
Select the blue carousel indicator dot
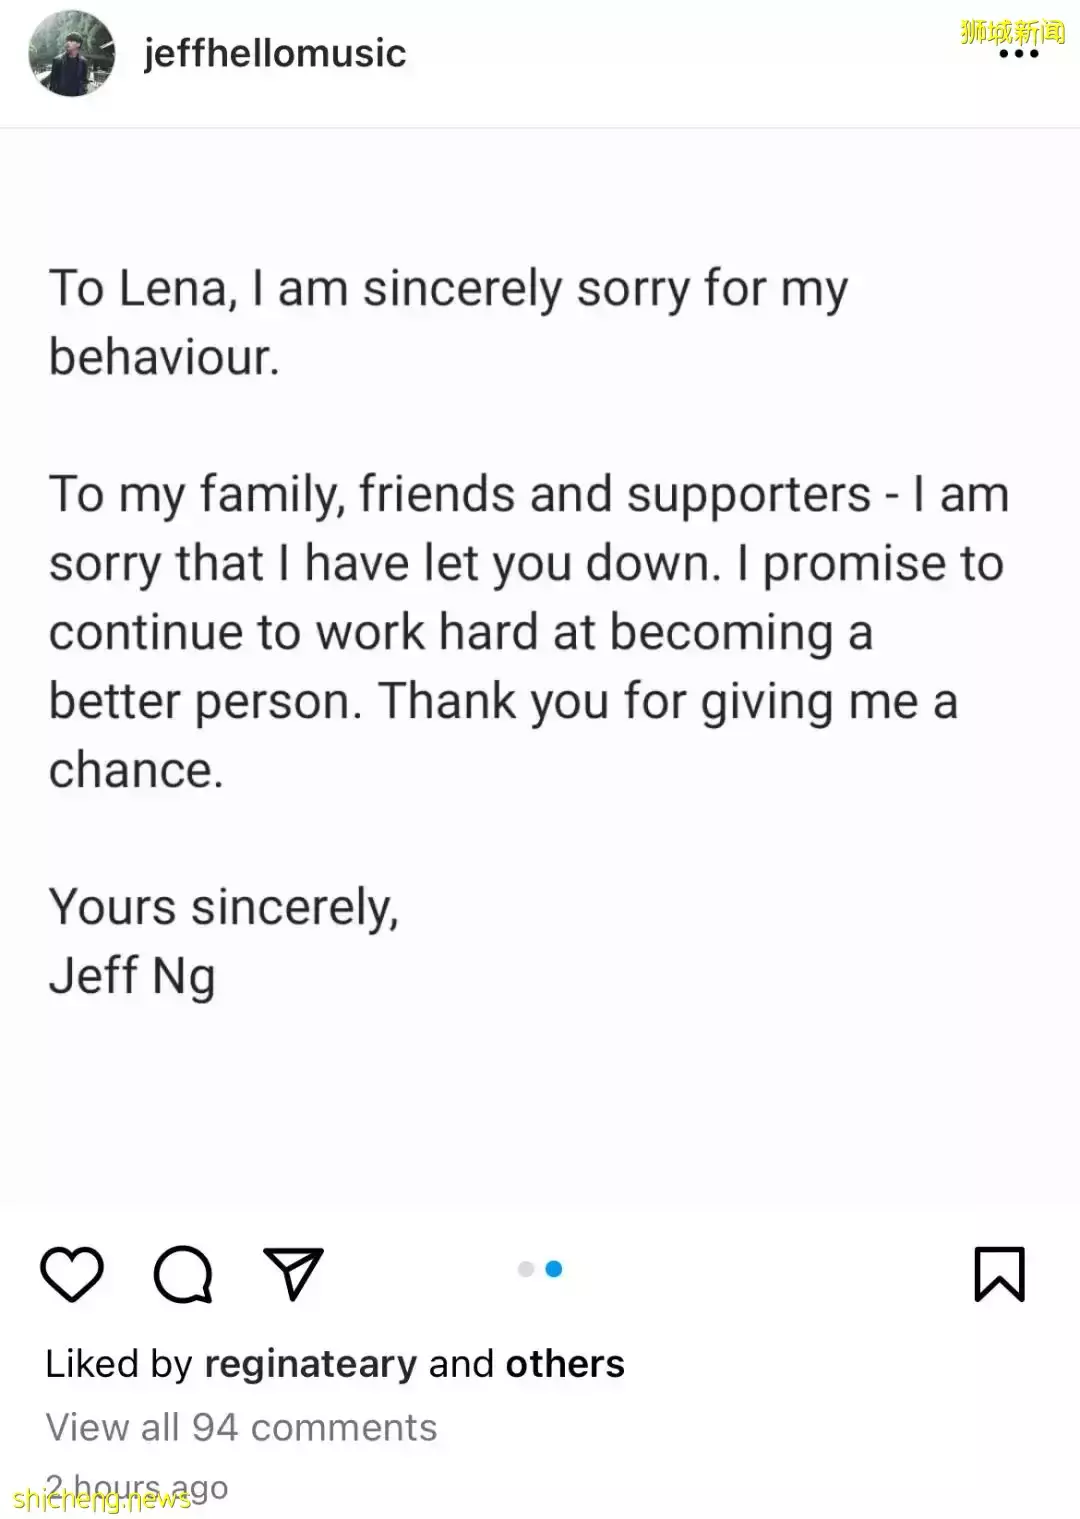tap(554, 1269)
